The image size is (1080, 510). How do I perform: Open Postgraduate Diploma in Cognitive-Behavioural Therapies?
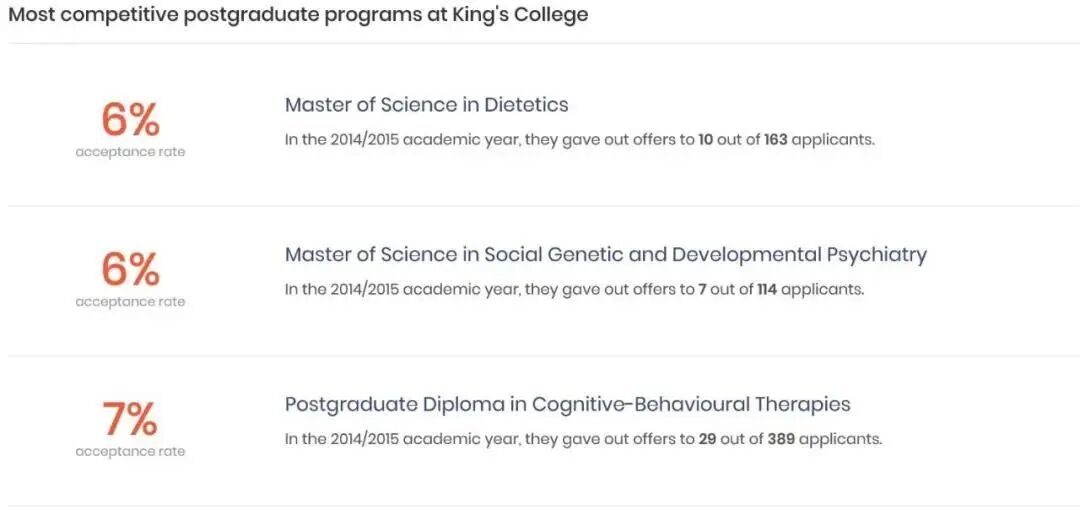point(567,405)
